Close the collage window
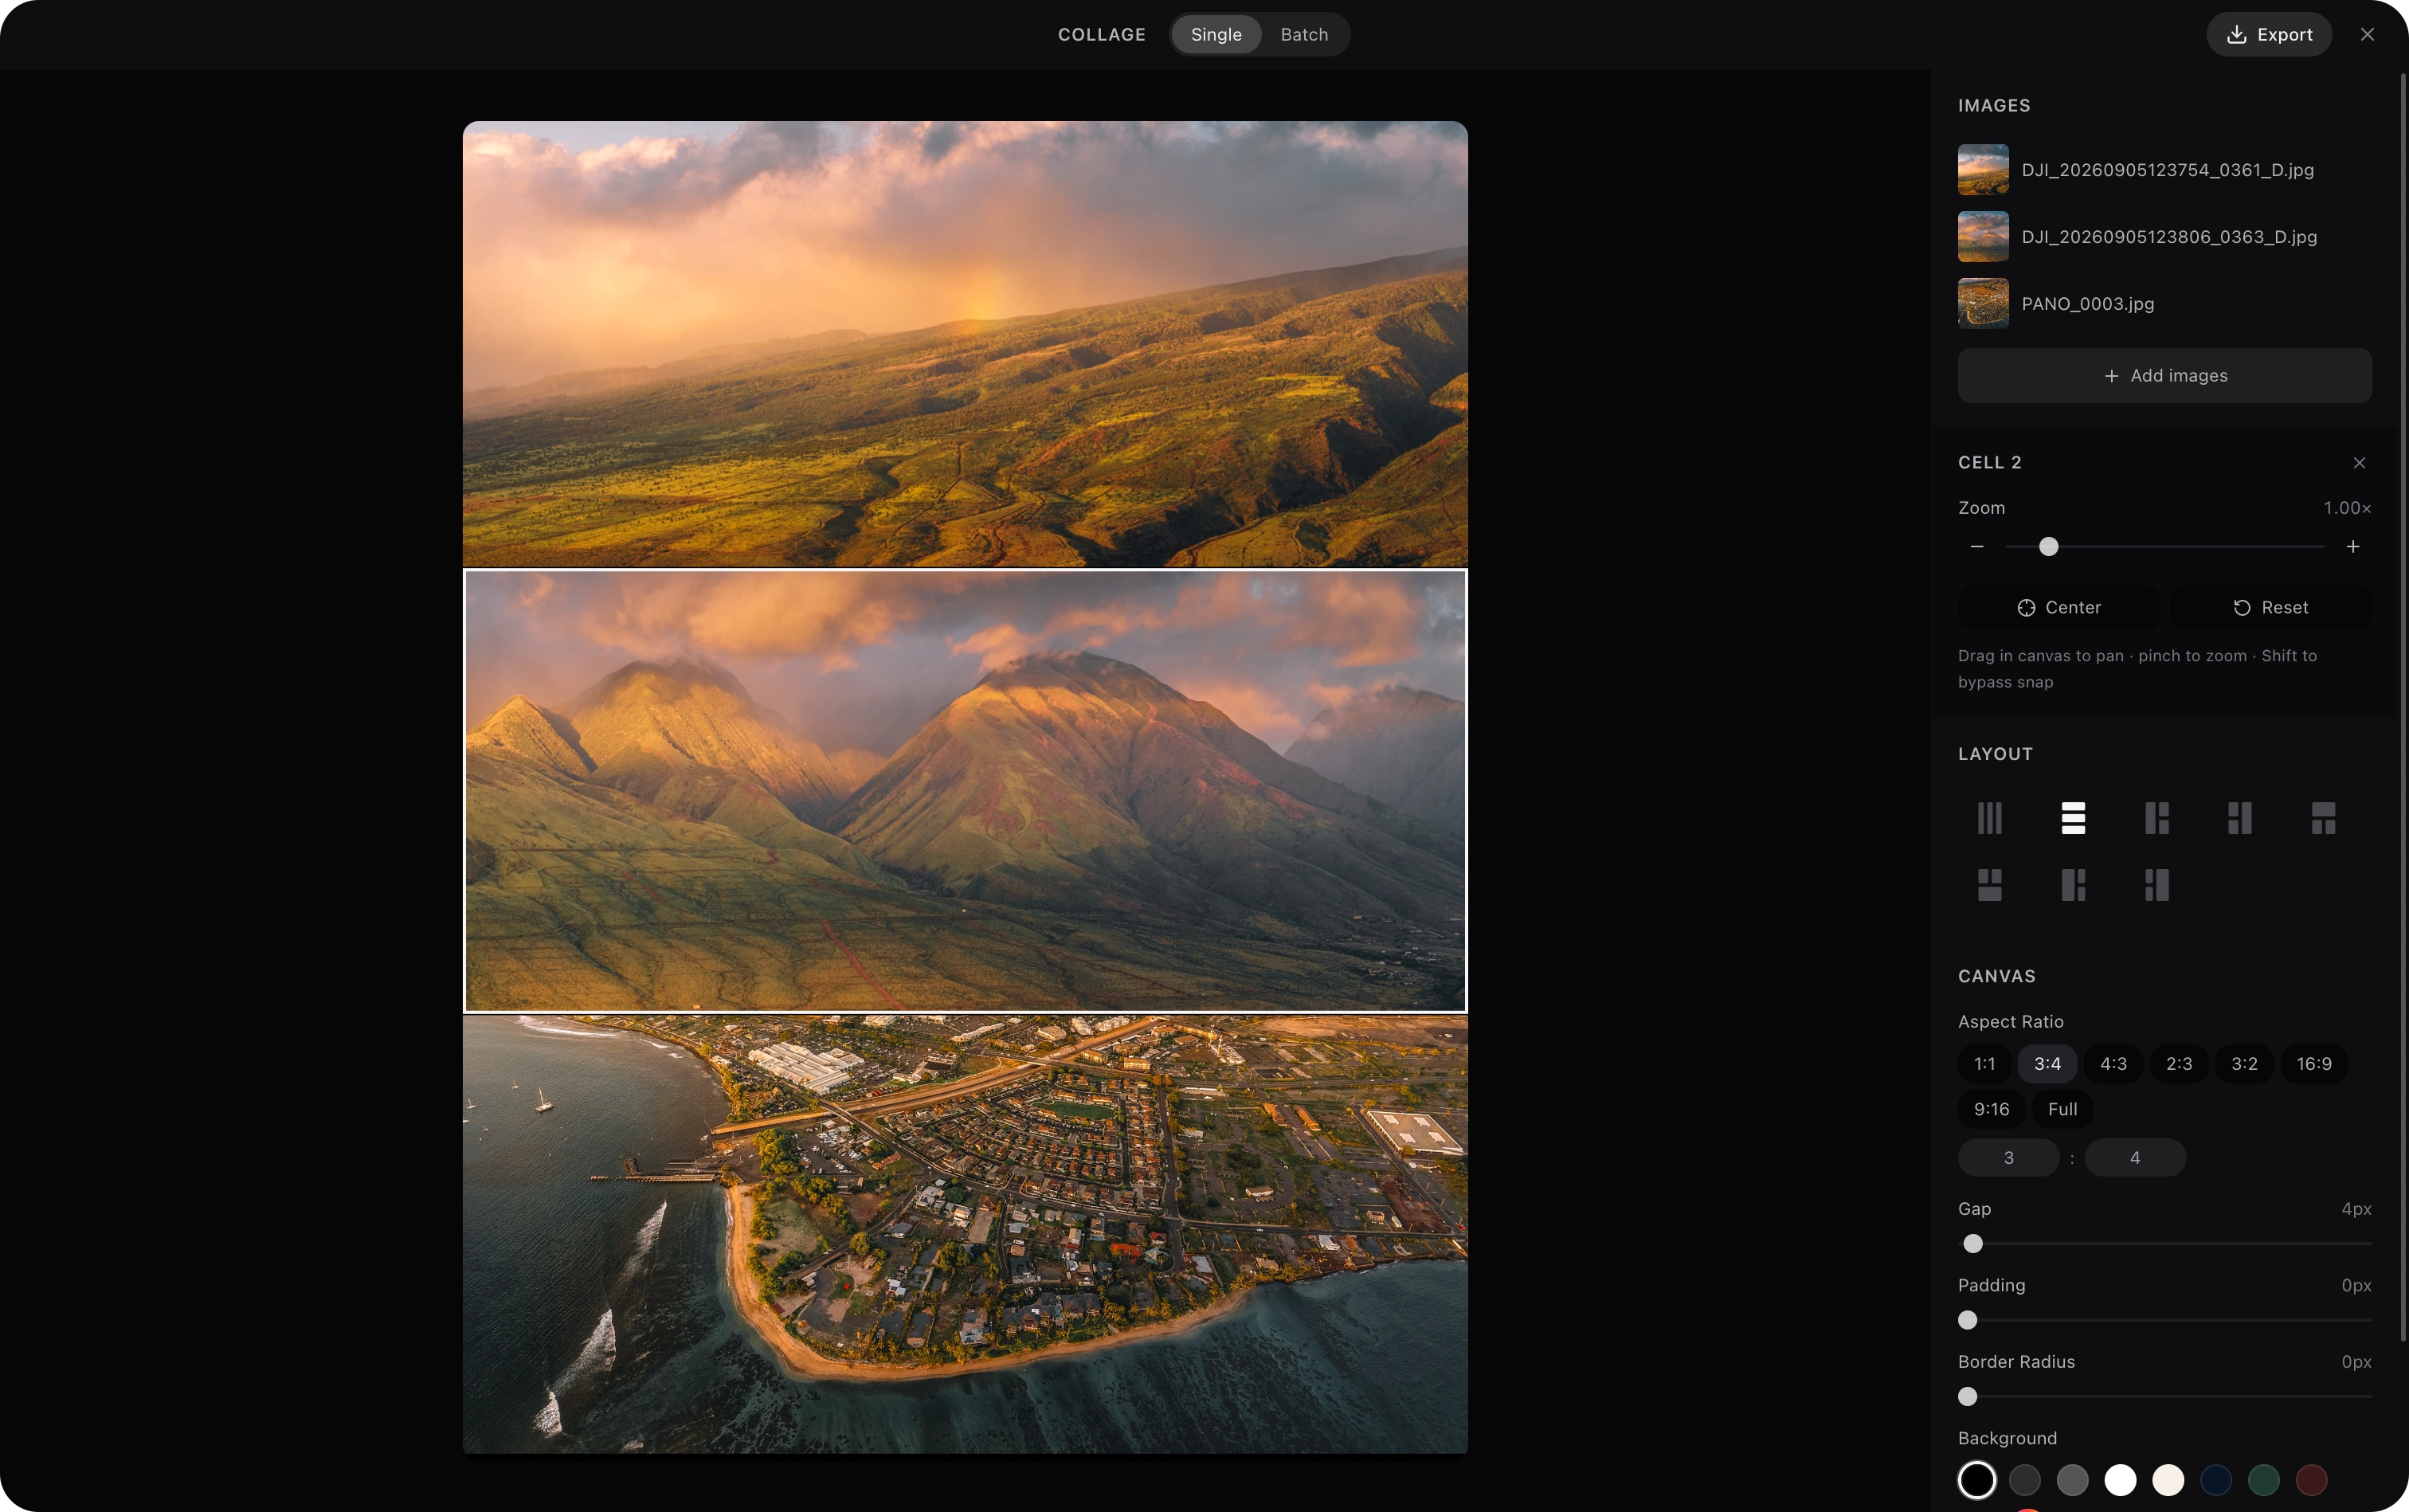The height and width of the screenshot is (1512, 2409). (x=2367, y=34)
